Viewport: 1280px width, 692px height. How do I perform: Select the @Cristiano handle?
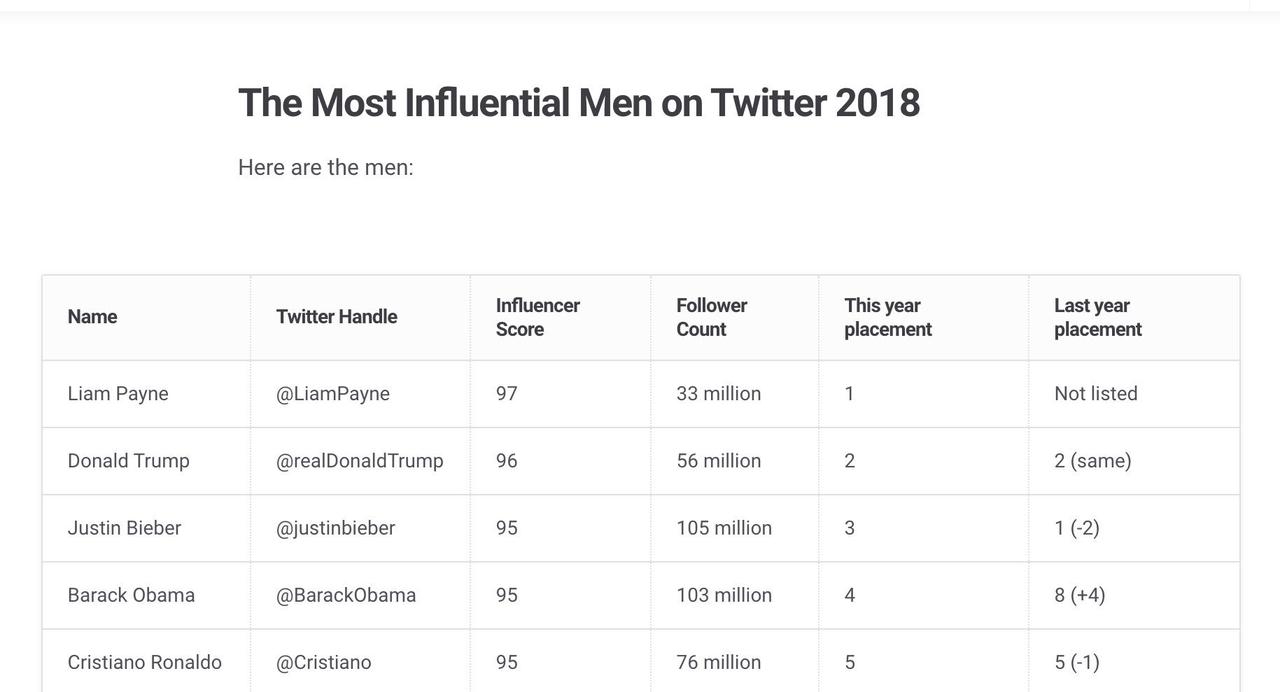[x=323, y=662]
